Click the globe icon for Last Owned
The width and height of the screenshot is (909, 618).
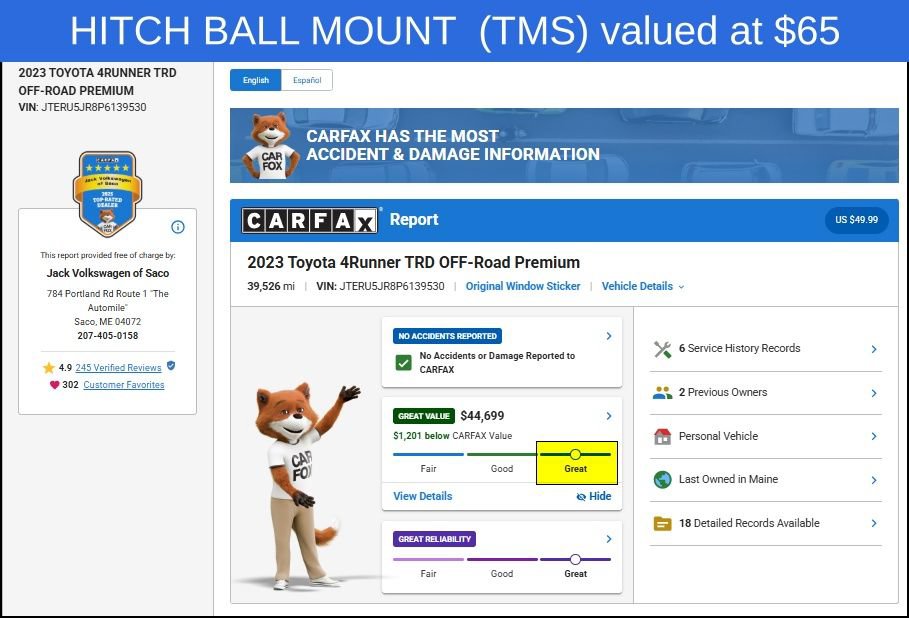coord(663,479)
